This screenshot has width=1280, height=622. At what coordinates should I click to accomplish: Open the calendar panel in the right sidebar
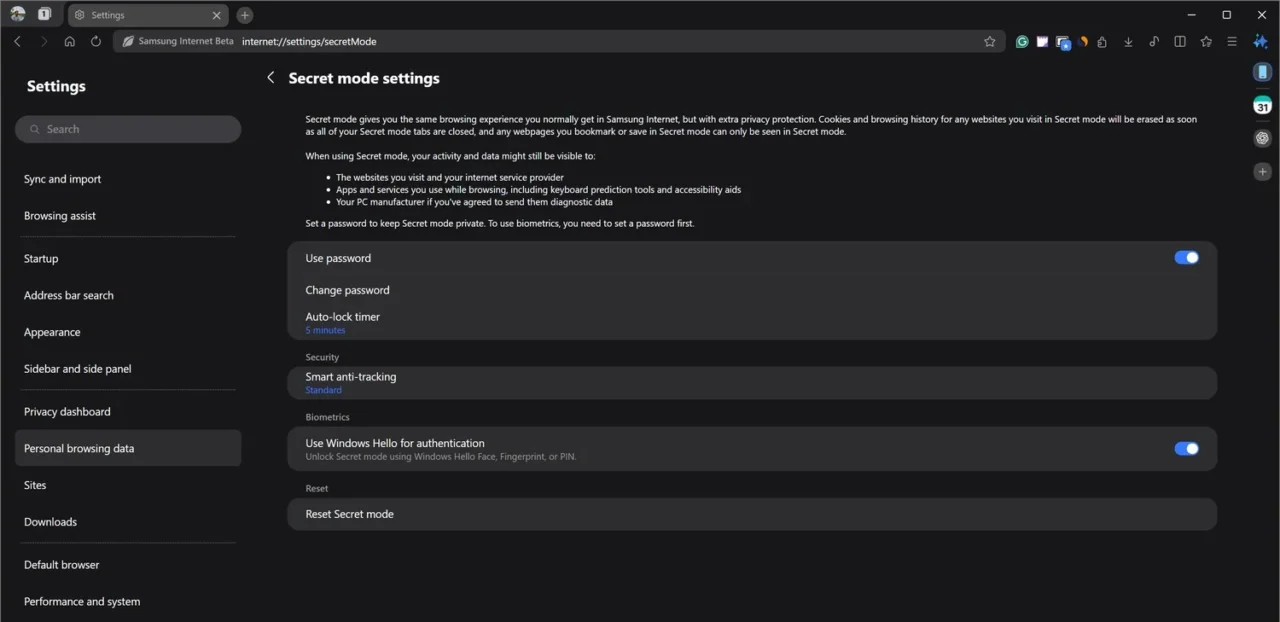point(1263,105)
